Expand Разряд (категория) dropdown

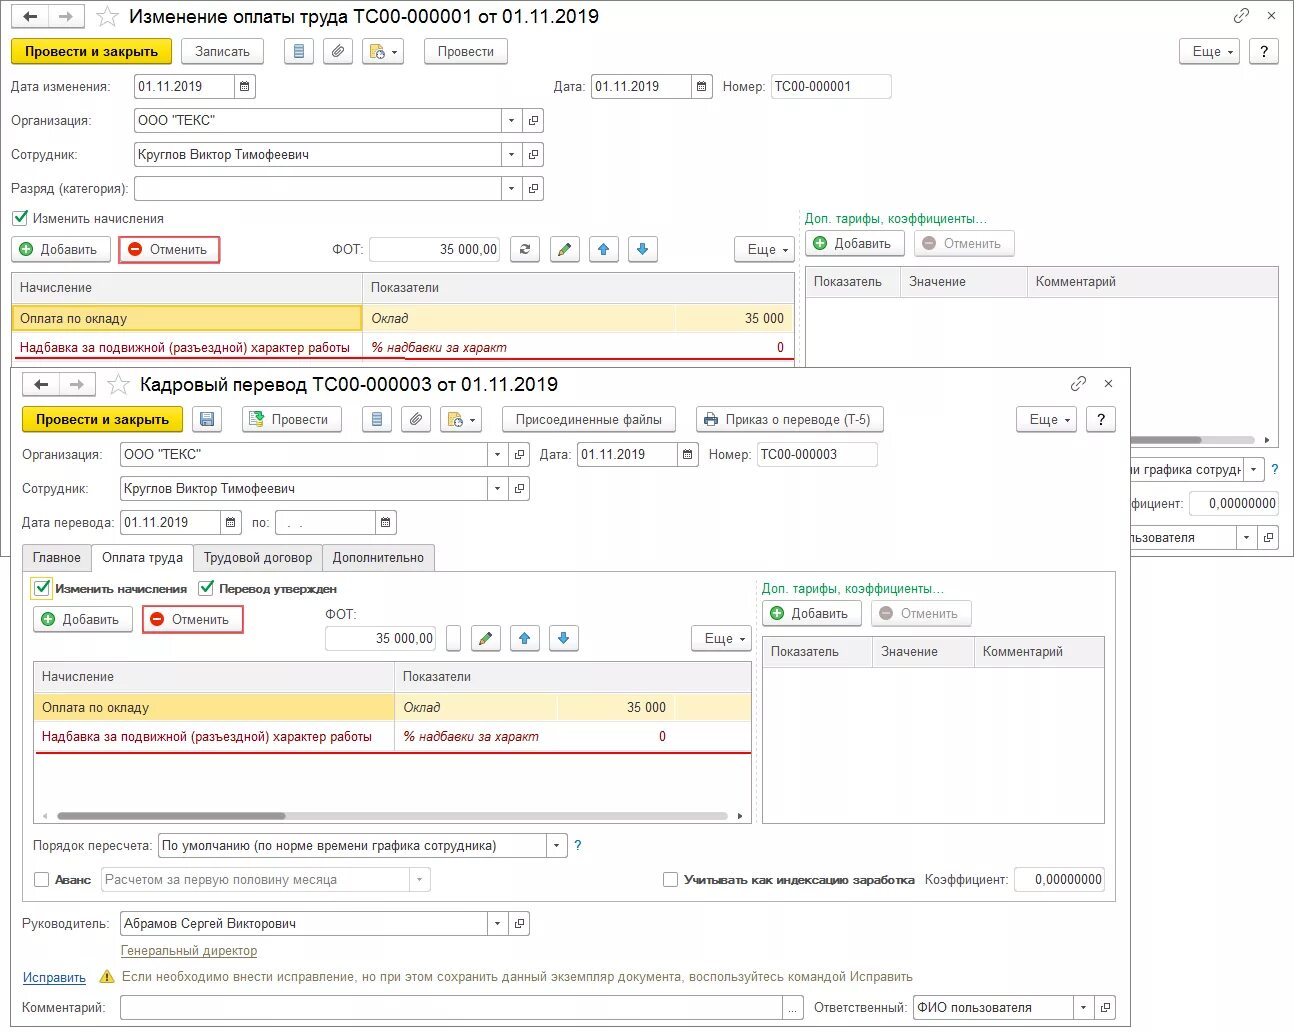click(x=512, y=189)
